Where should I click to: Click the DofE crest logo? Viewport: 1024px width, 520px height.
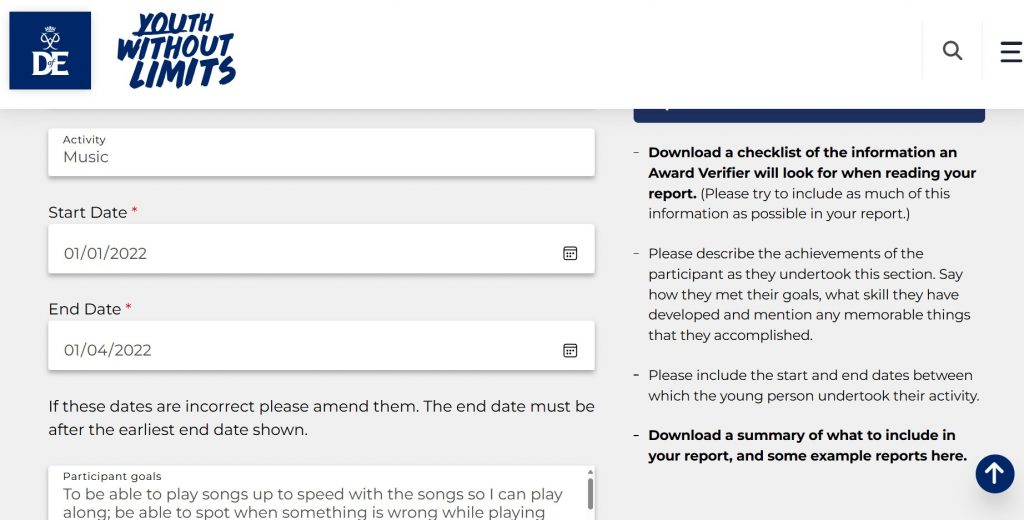tap(50, 51)
